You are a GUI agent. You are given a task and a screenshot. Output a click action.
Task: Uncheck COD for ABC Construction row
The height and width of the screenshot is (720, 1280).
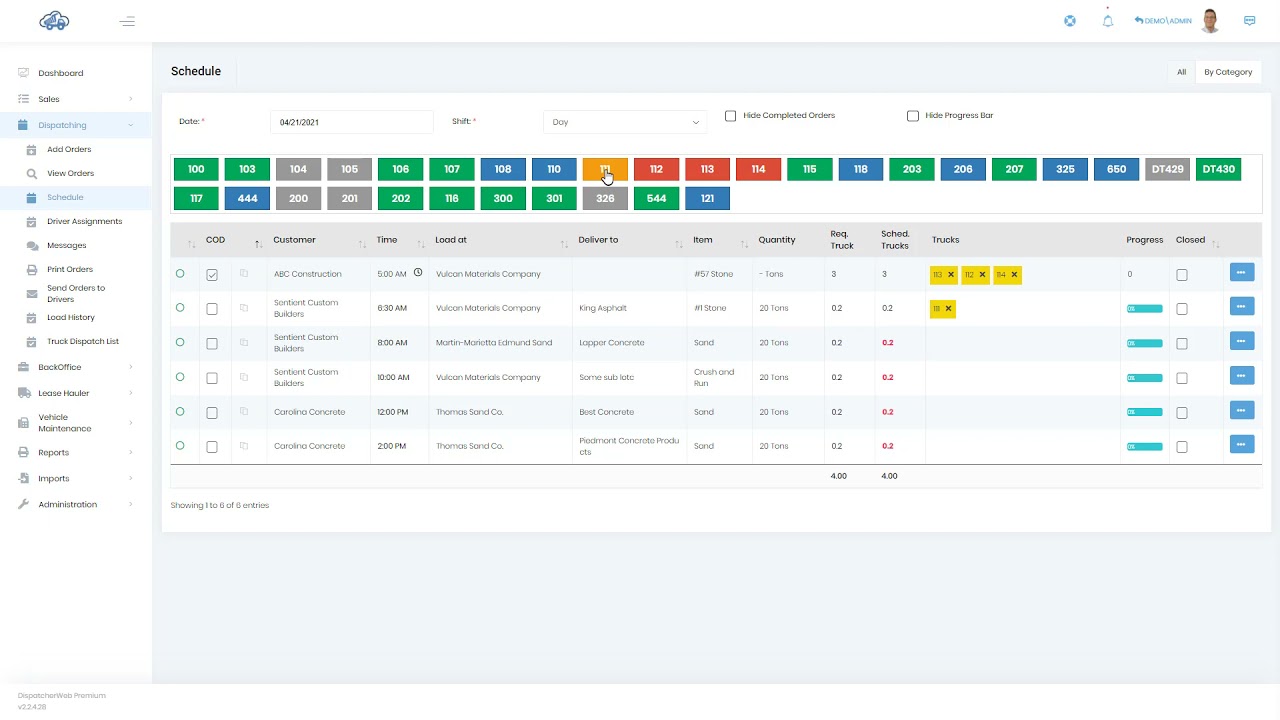point(212,275)
